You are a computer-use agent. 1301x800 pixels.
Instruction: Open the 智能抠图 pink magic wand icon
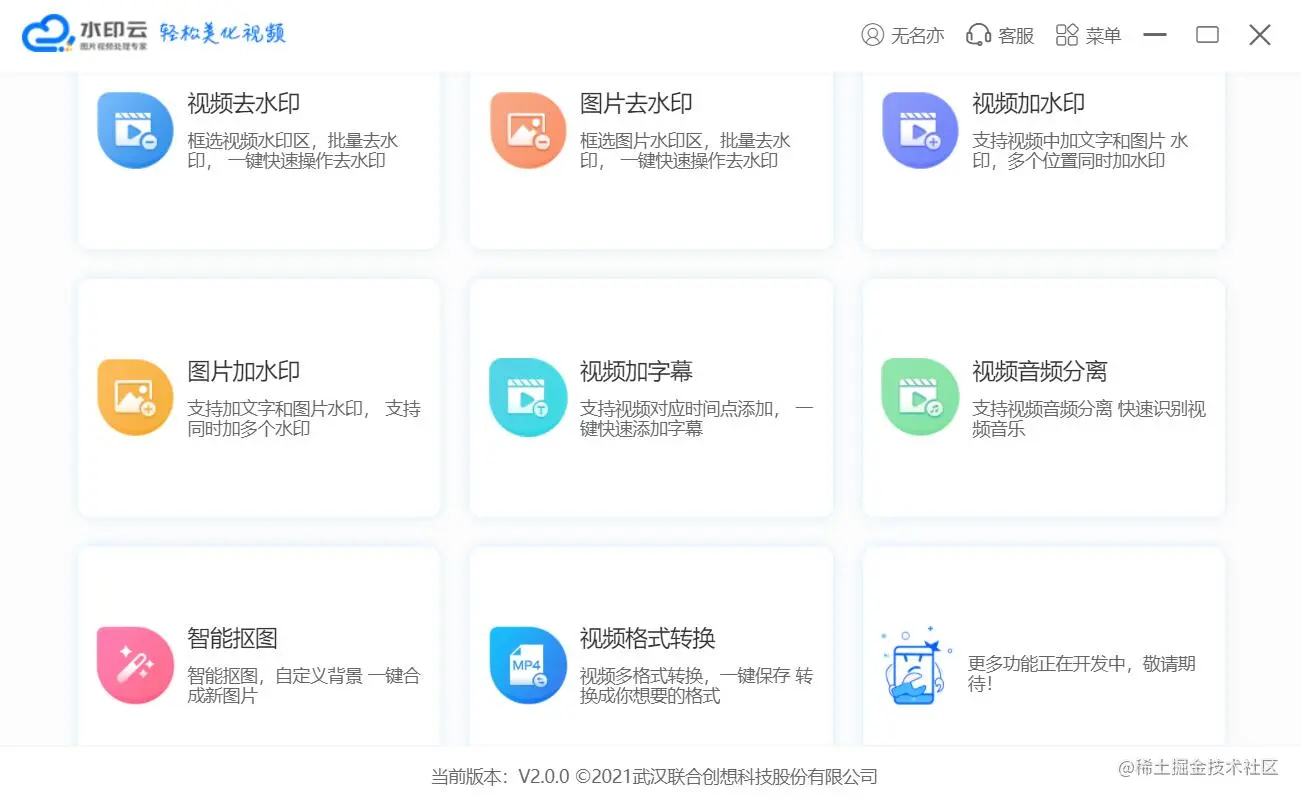click(x=135, y=665)
